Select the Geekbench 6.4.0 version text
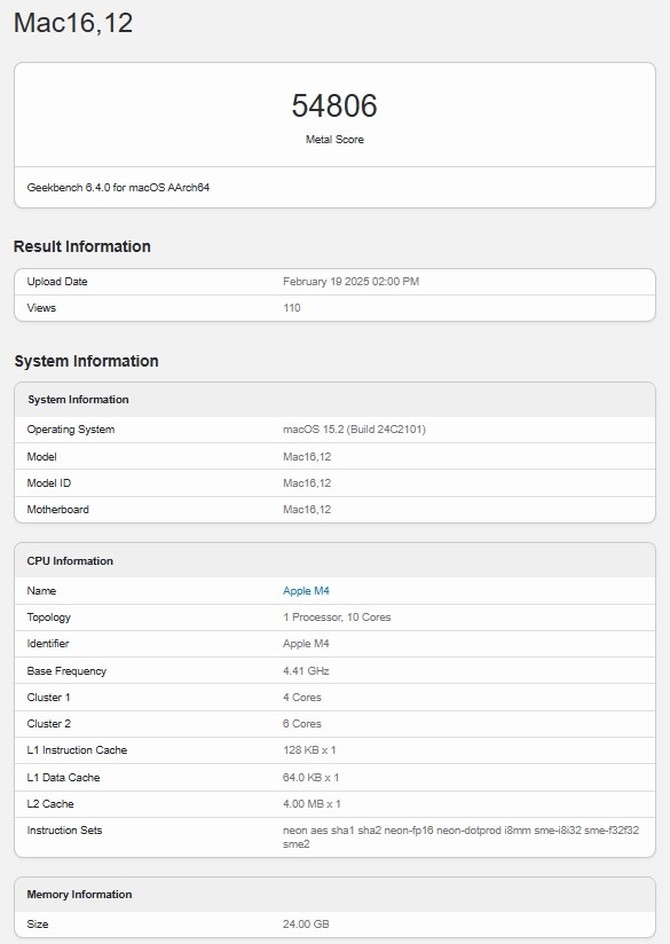The width and height of the screenshot is (670, 944). [x=118, y=187]
